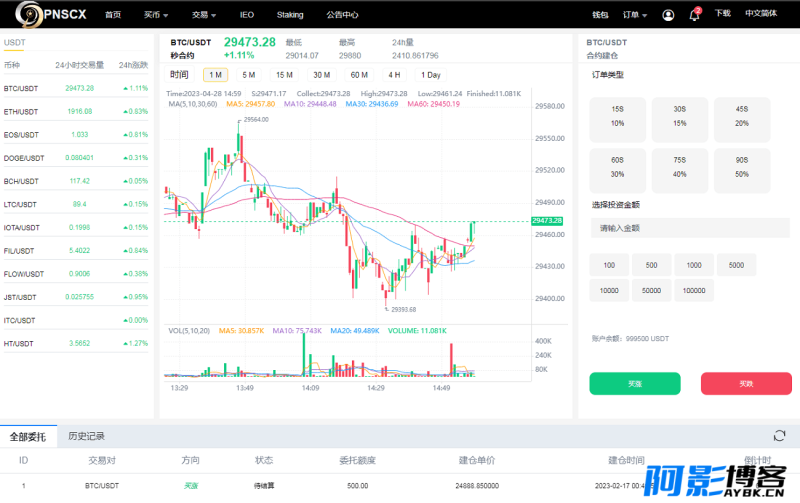Set chart interval to 60 M
This screenshot has height=503, width=800.
(359, 75)
